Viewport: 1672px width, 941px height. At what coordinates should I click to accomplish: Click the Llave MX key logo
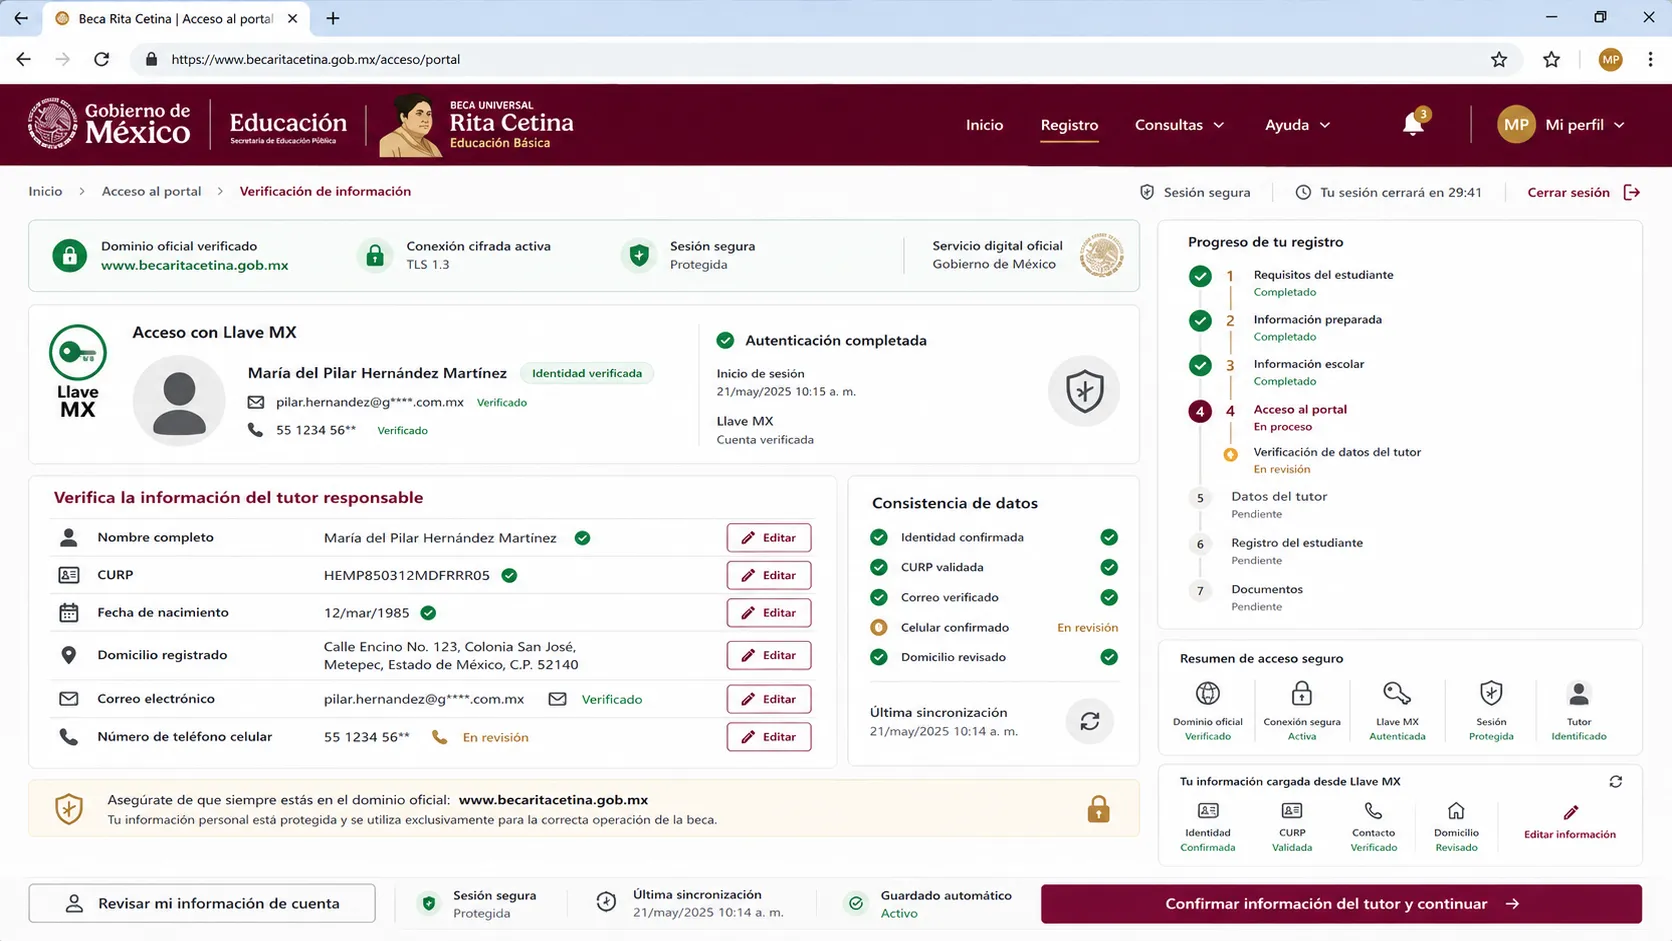tap(77, 353)
